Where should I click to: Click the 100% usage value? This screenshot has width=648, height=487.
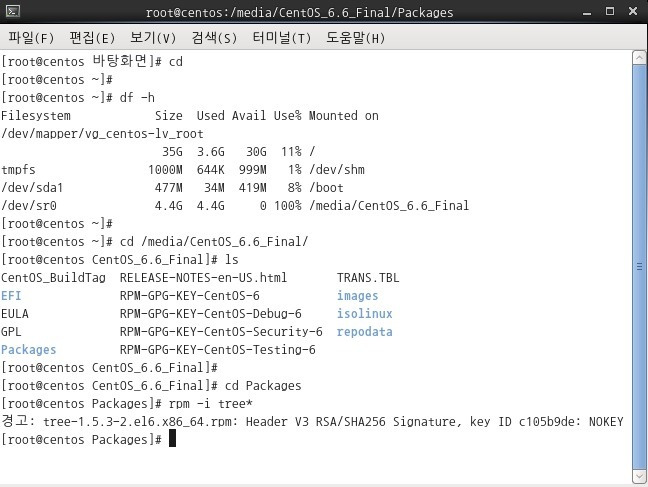coord(288,206)
